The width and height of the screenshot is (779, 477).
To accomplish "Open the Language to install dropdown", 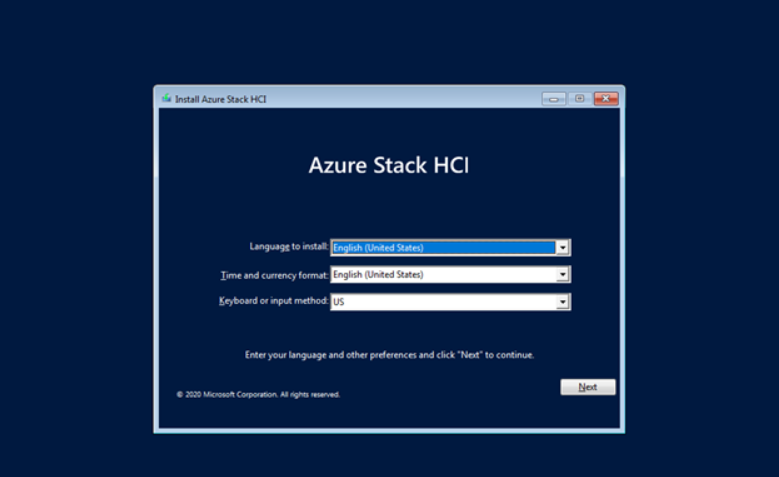I will click(x=451, y=247).
